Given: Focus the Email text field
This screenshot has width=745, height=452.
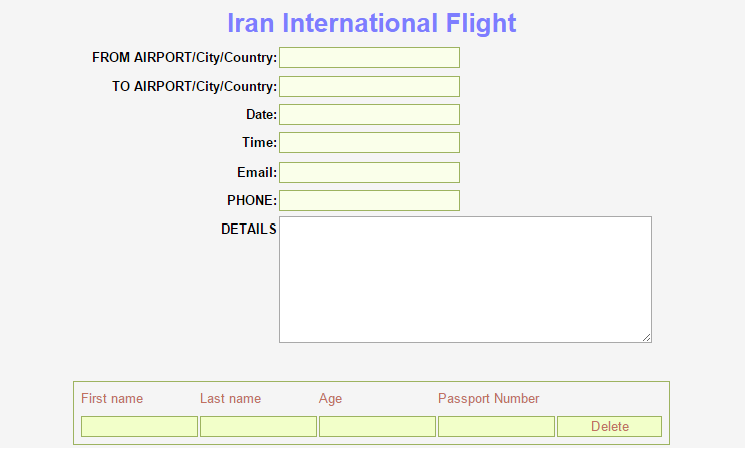Looking at the screenshot, I should click(x=369, y=173).
